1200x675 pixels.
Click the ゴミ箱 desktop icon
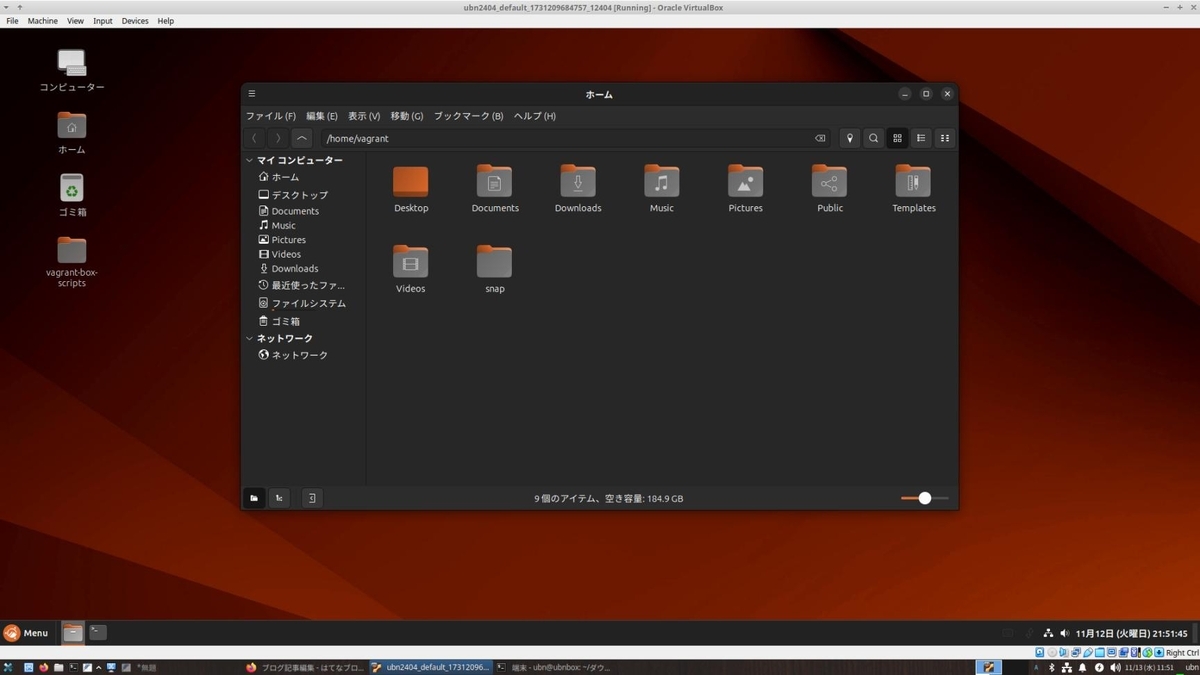click(72, 188)
